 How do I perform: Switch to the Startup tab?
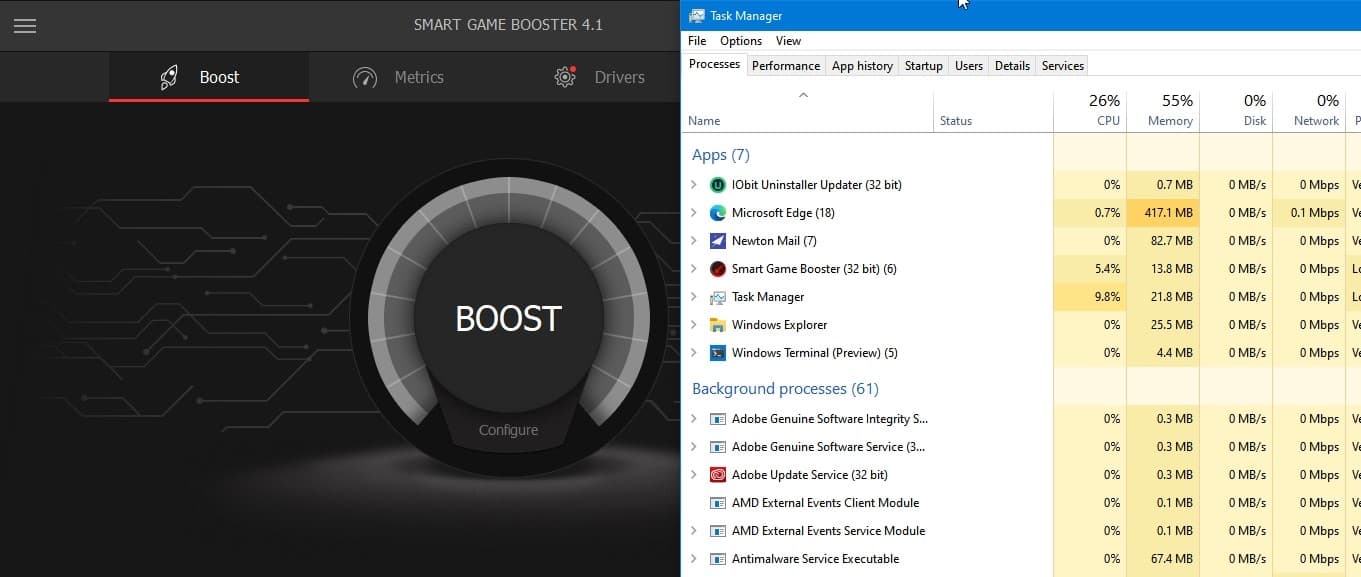[x=923, y=66]
